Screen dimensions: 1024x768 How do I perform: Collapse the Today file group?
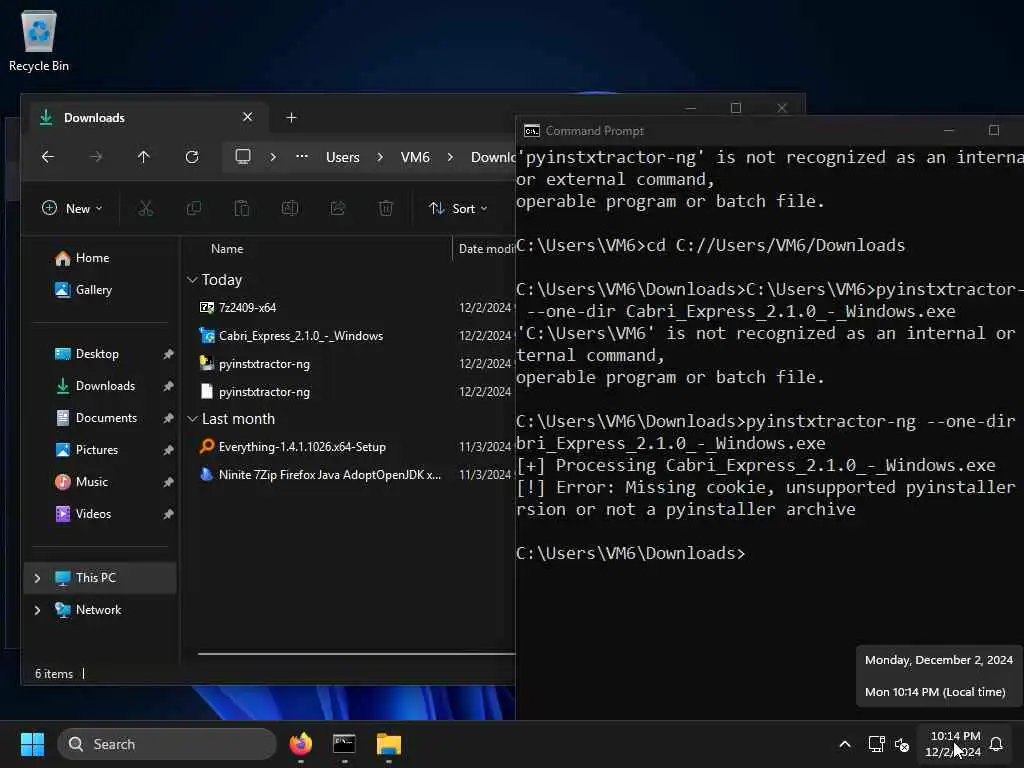192,280
